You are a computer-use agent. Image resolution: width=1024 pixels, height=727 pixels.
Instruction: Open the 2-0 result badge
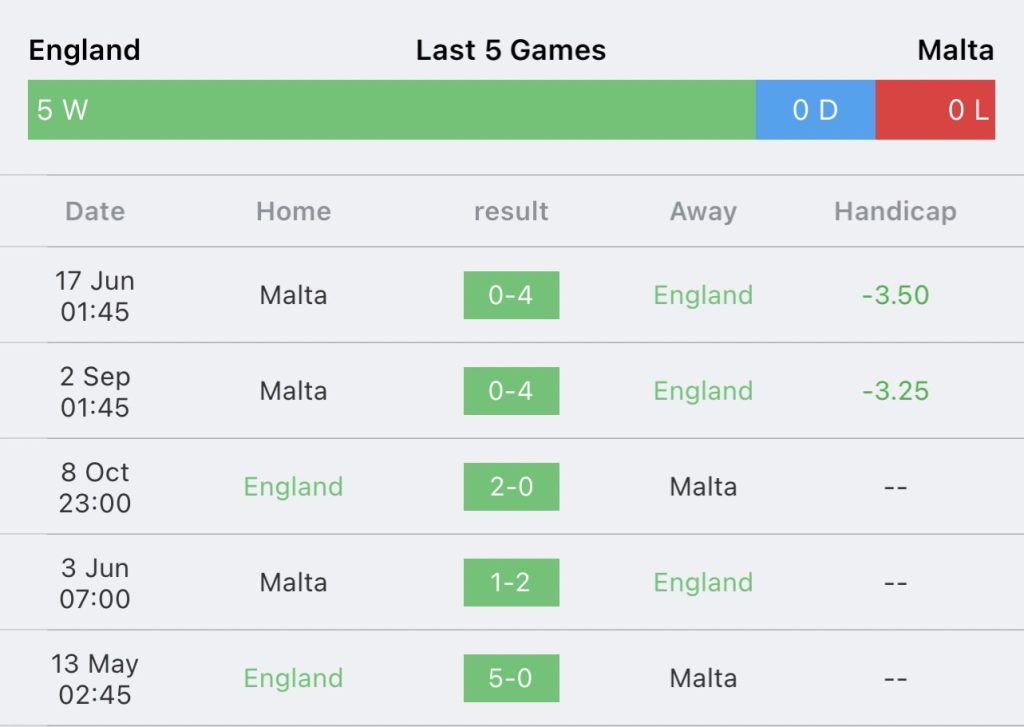(x=511, y=487)
